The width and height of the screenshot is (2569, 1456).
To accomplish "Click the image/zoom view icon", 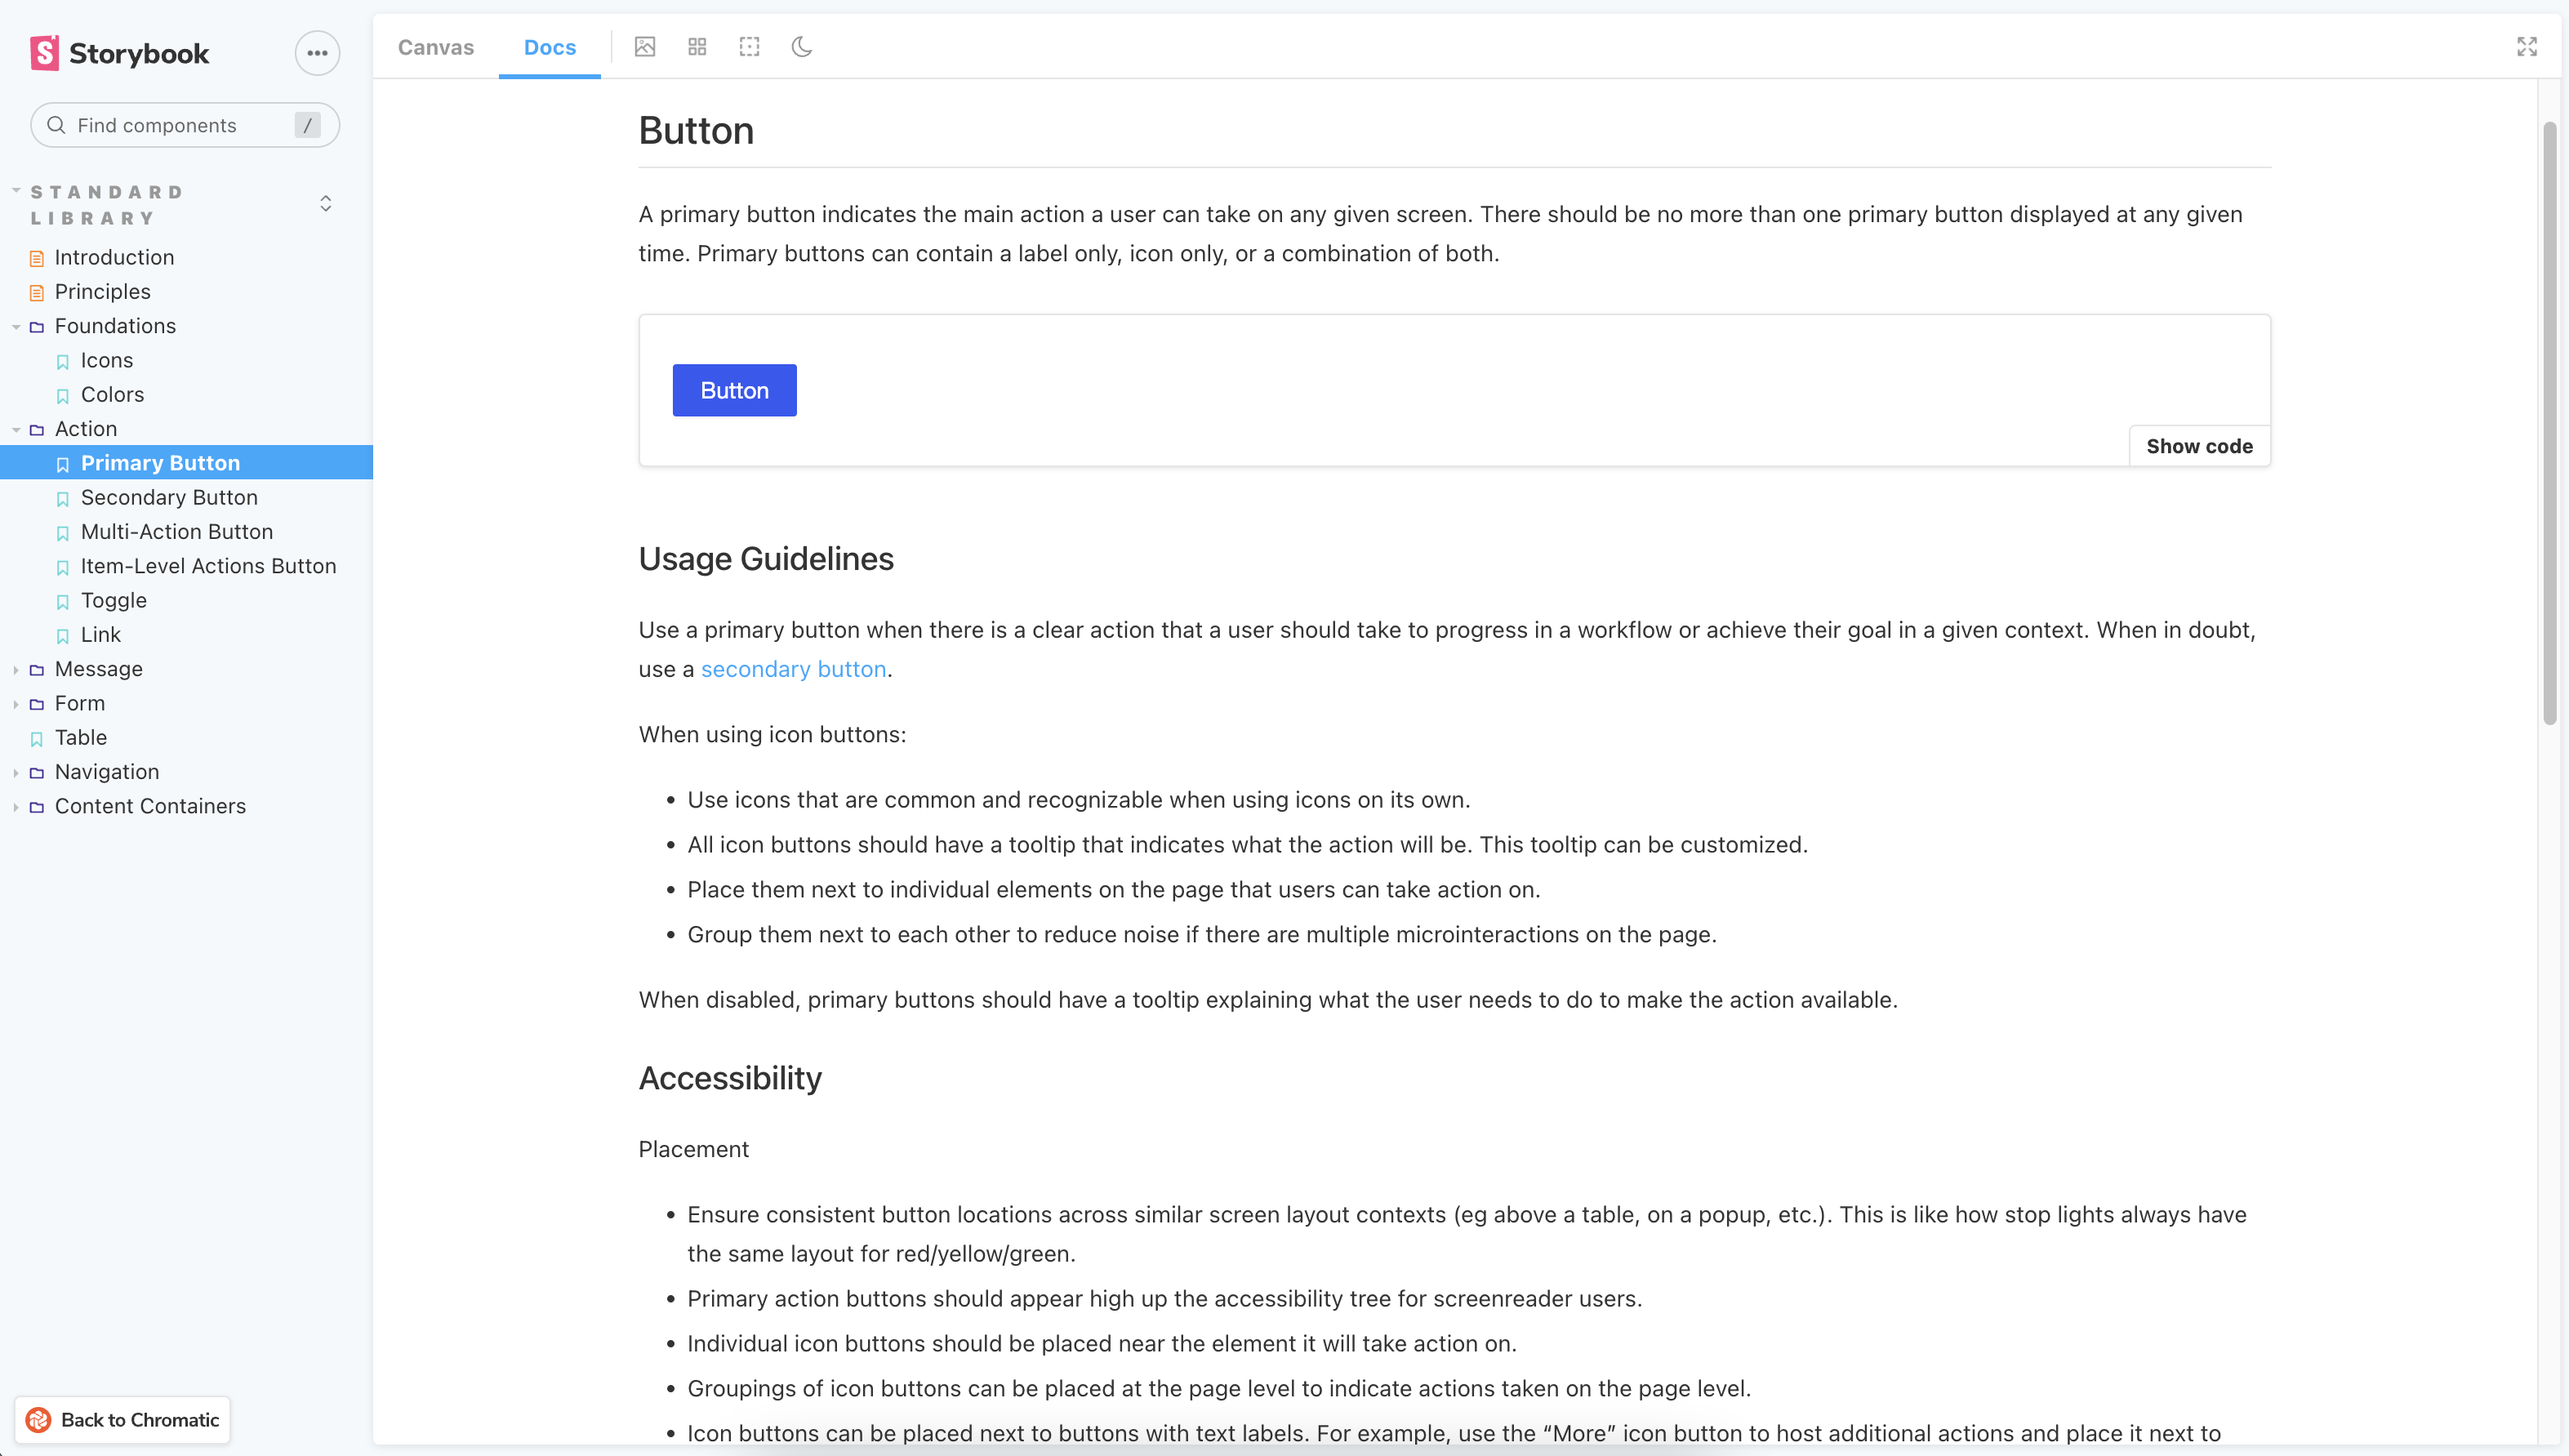I will pos(644,46).
